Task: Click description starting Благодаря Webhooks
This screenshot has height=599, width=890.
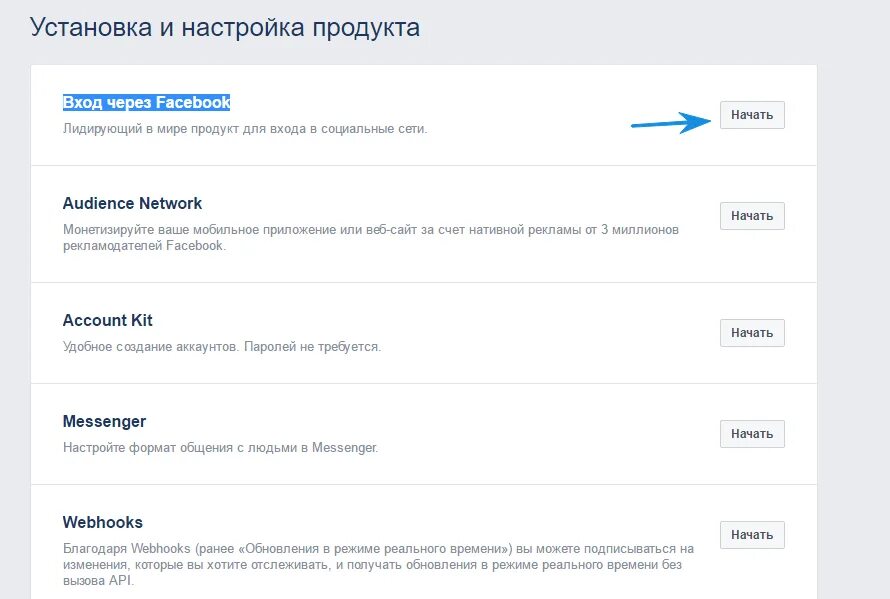Action: point(378,565)
